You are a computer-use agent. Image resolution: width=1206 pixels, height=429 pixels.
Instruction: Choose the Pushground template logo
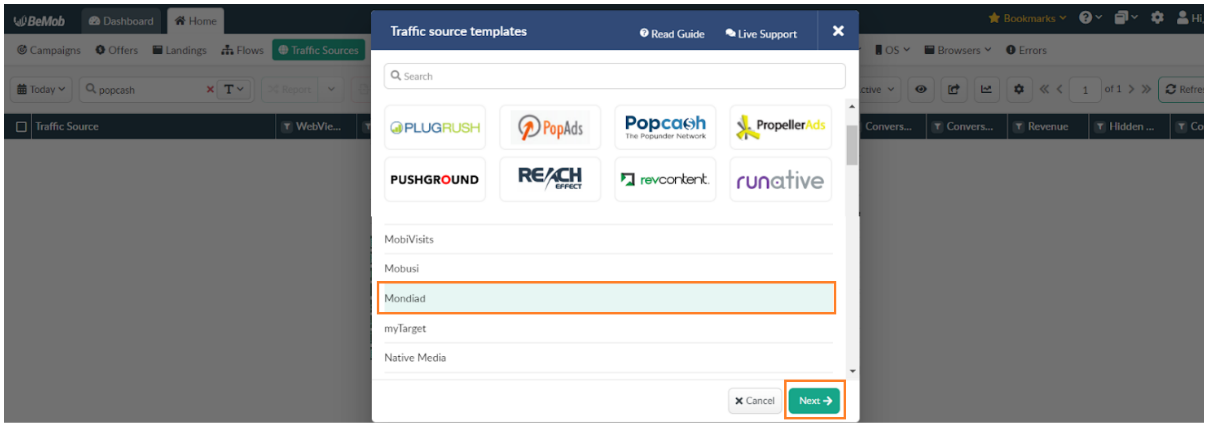pos(435,180)
